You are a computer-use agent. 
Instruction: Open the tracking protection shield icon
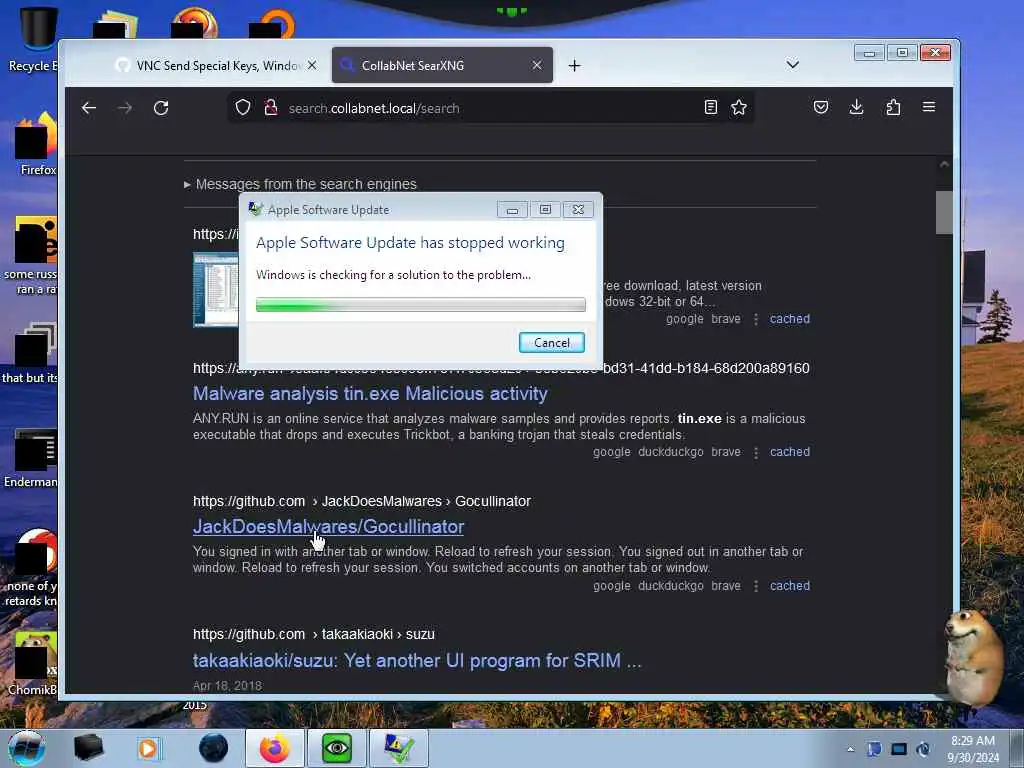243,107
